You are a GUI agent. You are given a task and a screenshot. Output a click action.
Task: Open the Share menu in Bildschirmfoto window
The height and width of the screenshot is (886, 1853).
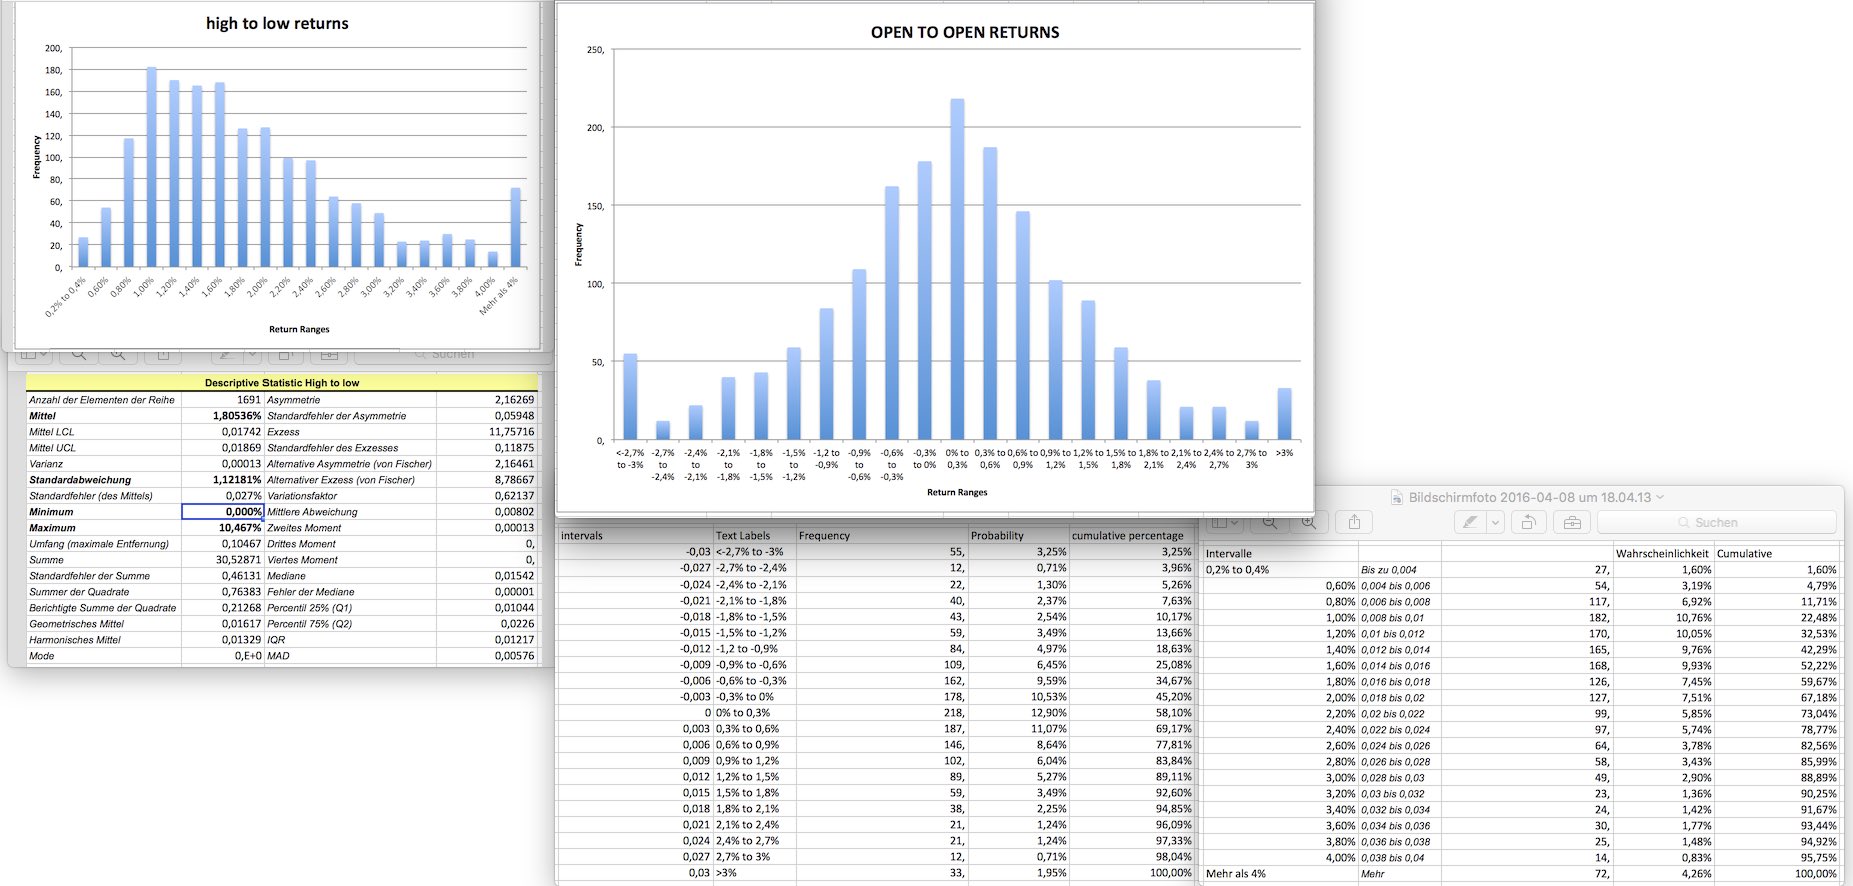pos(1354,522)
